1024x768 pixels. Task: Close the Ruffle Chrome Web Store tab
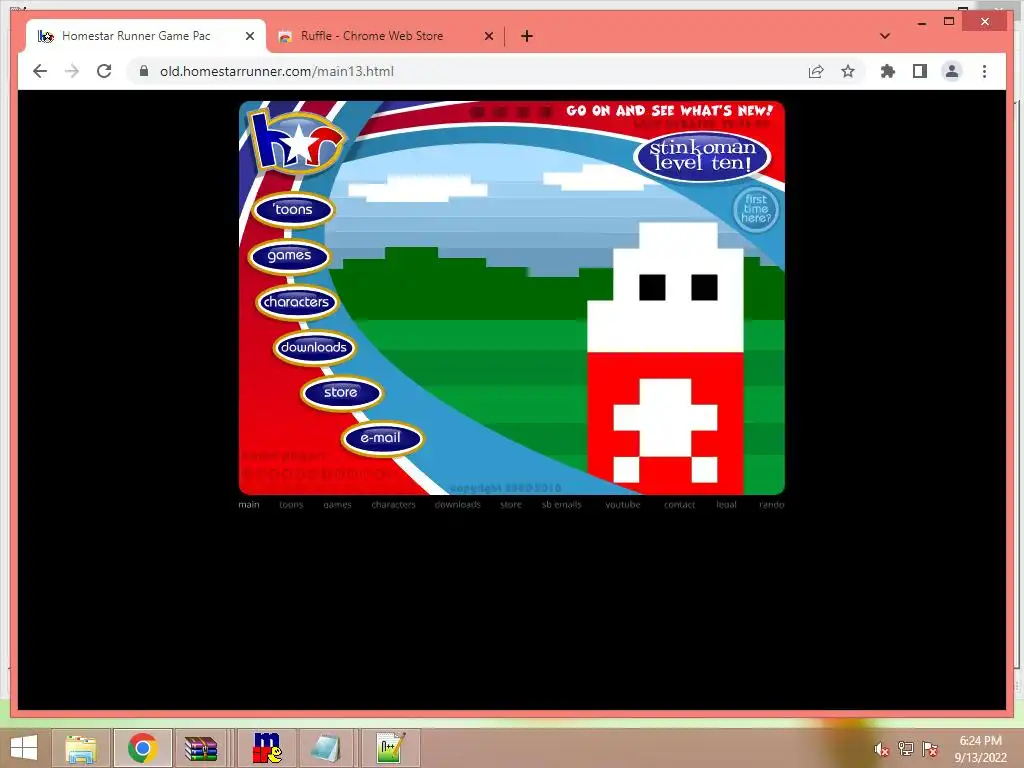coord(488,37)
